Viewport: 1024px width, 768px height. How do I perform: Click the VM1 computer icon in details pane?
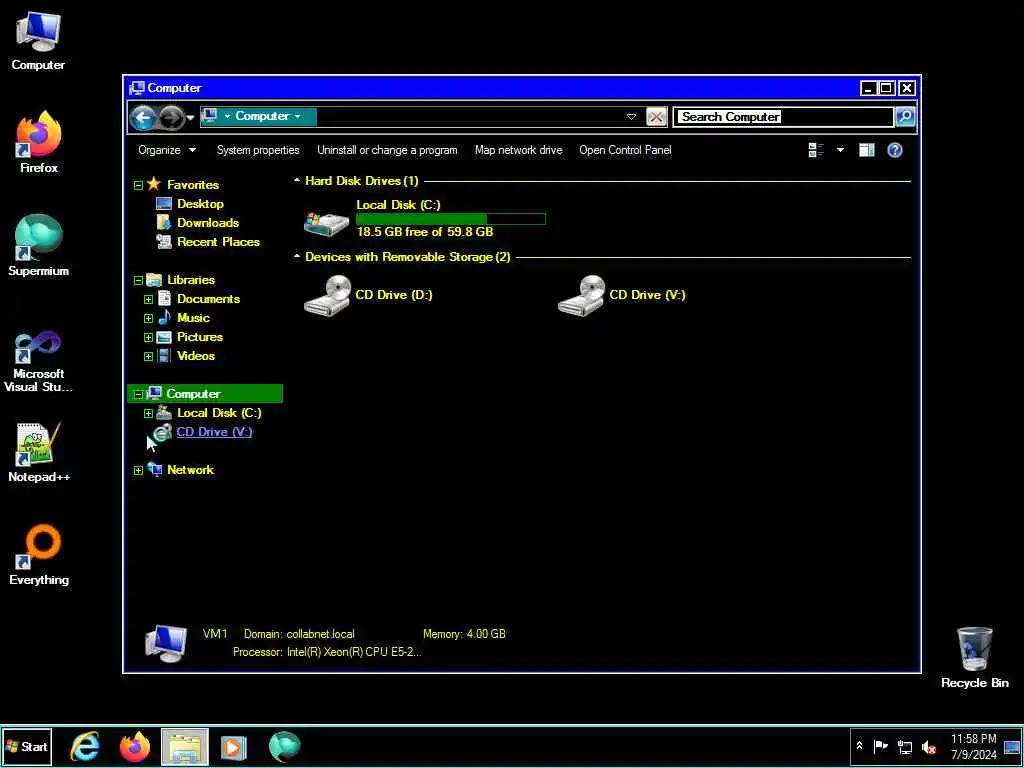click(166, 643)
